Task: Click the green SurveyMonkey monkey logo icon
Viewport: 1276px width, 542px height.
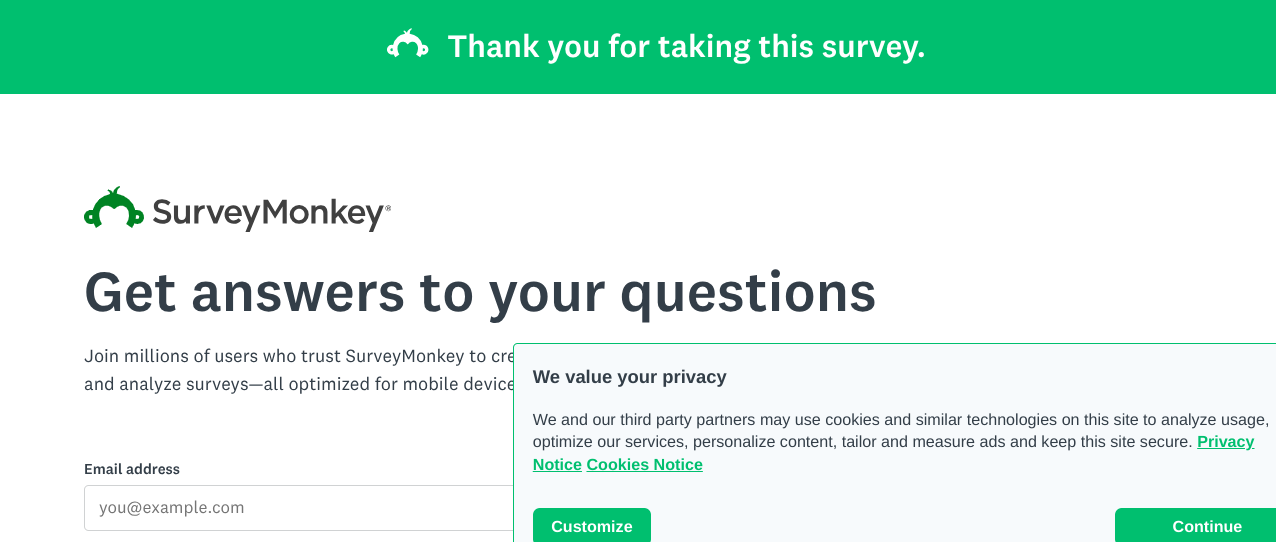Action: point(114,209)
